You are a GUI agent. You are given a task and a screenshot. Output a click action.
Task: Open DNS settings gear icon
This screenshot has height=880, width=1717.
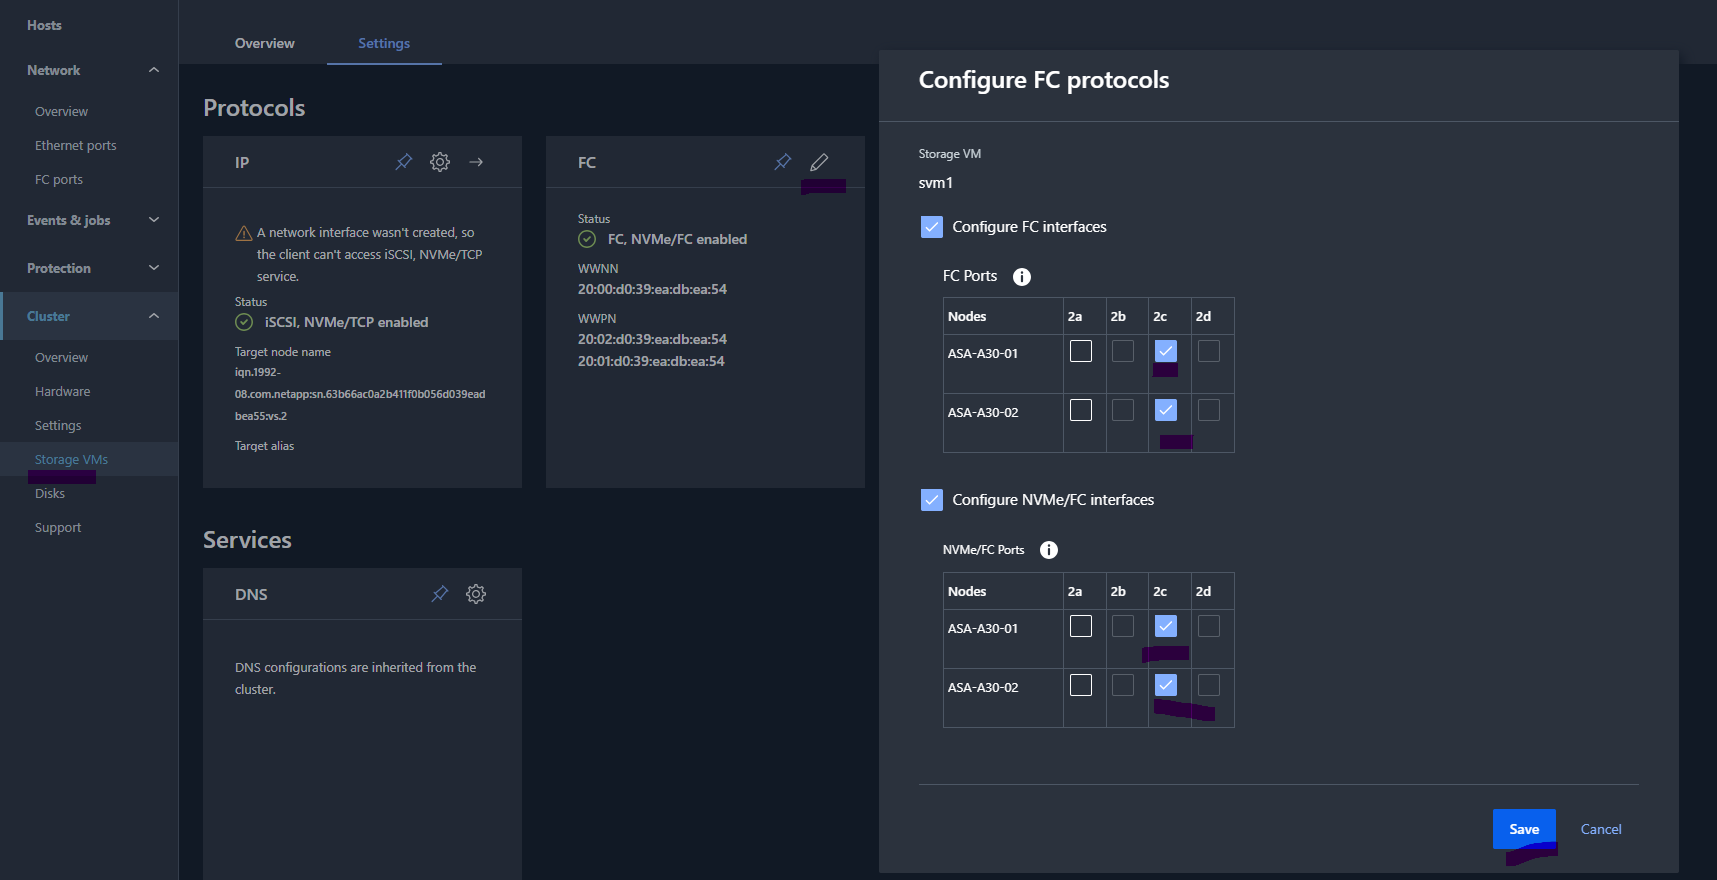(x=476, y=594)
